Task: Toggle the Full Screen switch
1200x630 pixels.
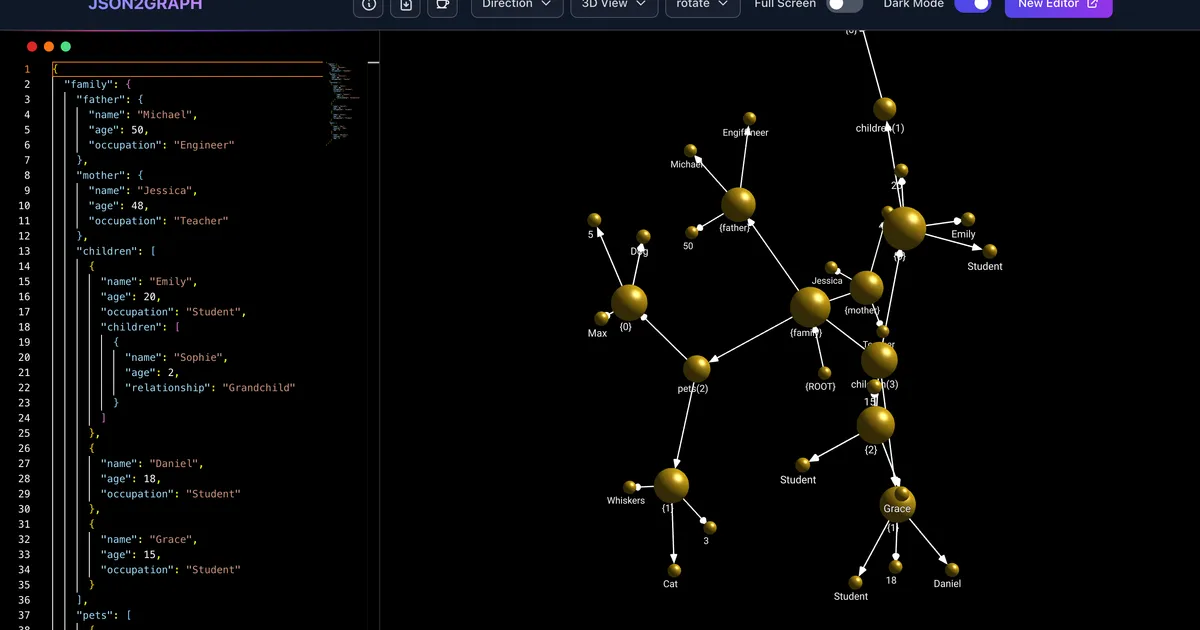Action: click(x=845, y=6)
